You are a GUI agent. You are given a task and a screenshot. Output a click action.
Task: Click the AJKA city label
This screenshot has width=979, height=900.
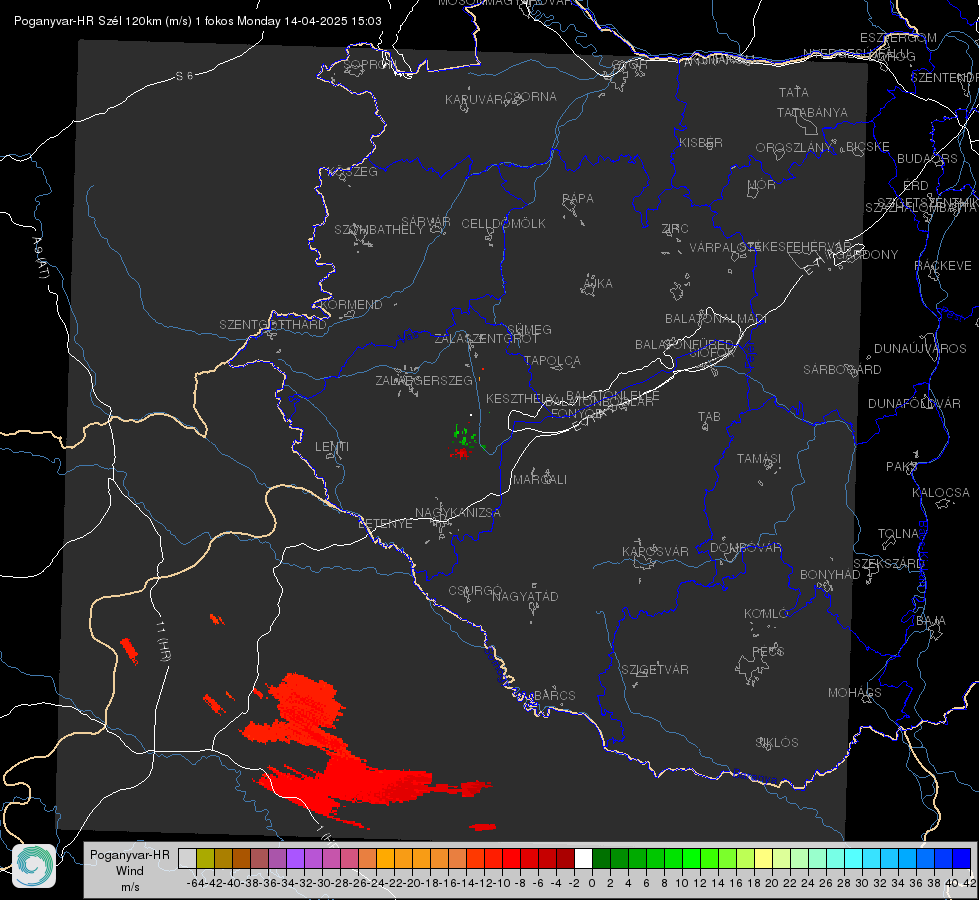point(597,284)
